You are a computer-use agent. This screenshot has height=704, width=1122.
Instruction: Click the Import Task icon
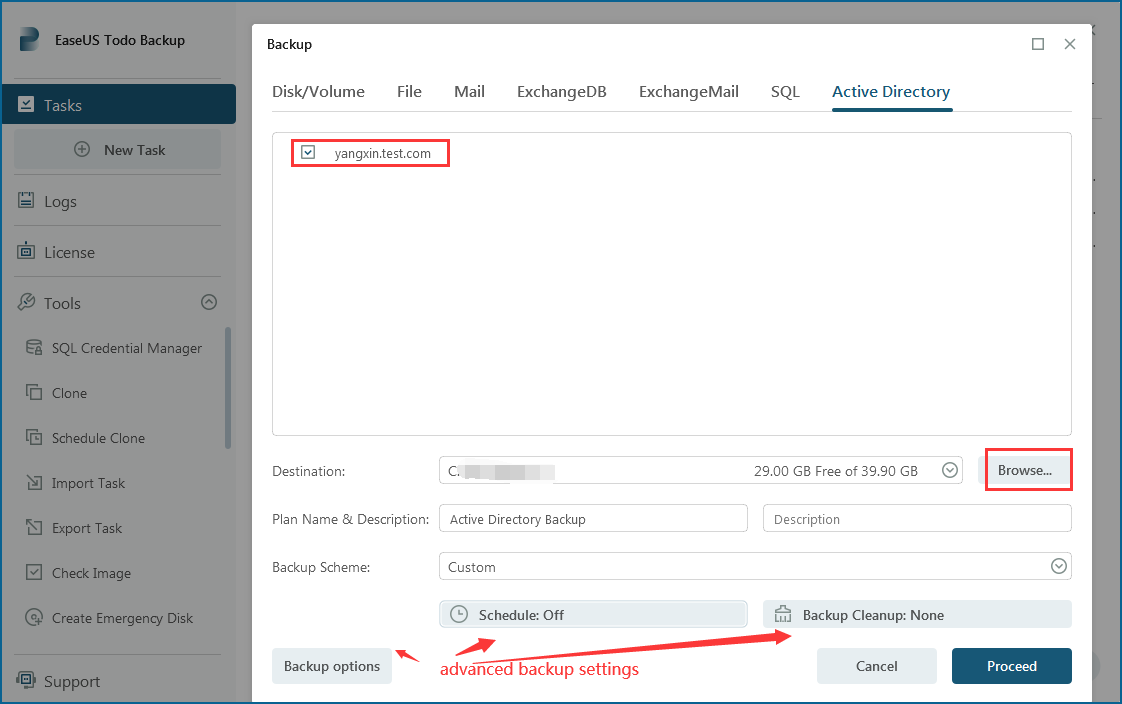click(x=34, y=483)
